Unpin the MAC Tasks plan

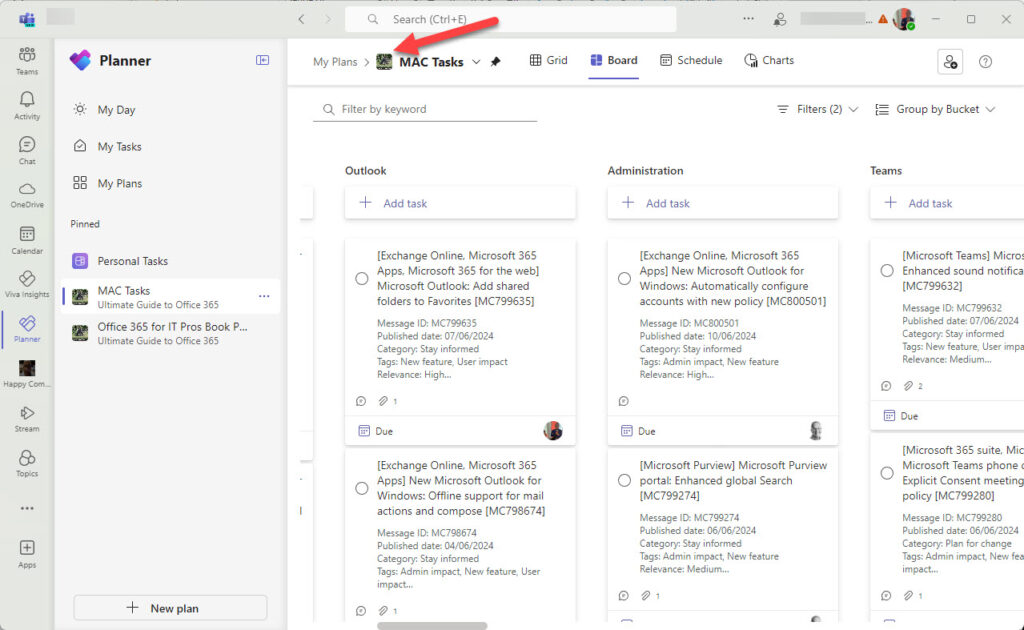(496, 61)
